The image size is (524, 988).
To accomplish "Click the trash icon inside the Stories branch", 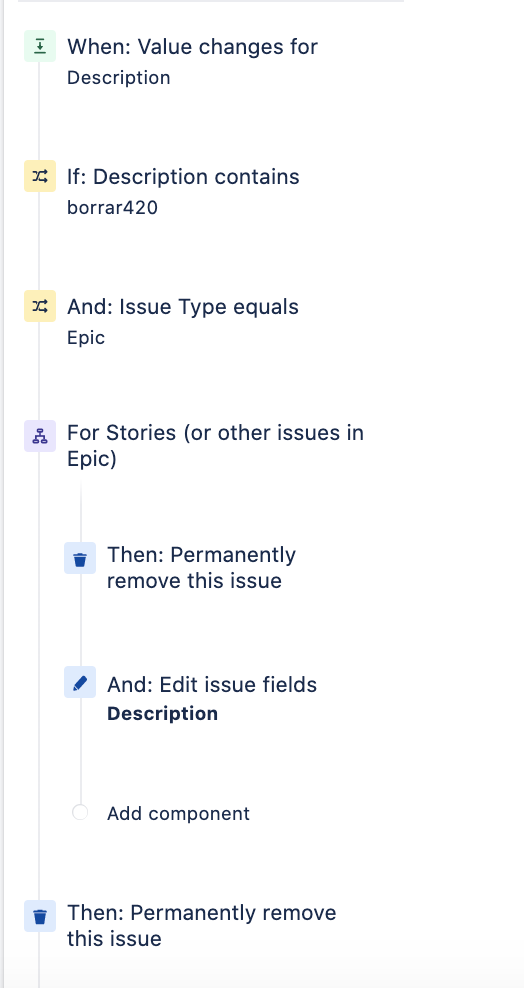I will pos(80,558).
